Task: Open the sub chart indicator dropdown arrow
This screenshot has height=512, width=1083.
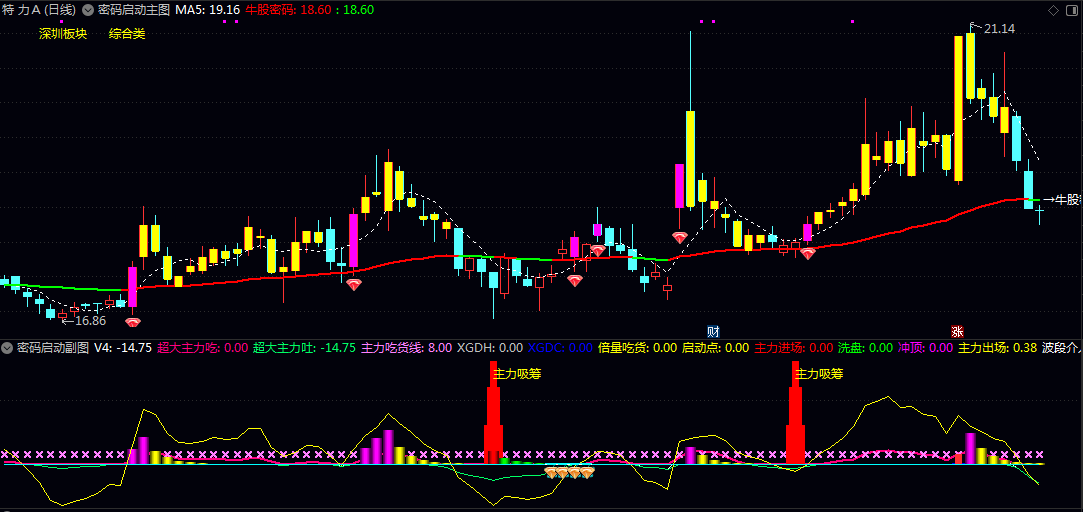Action: point(7,348)
